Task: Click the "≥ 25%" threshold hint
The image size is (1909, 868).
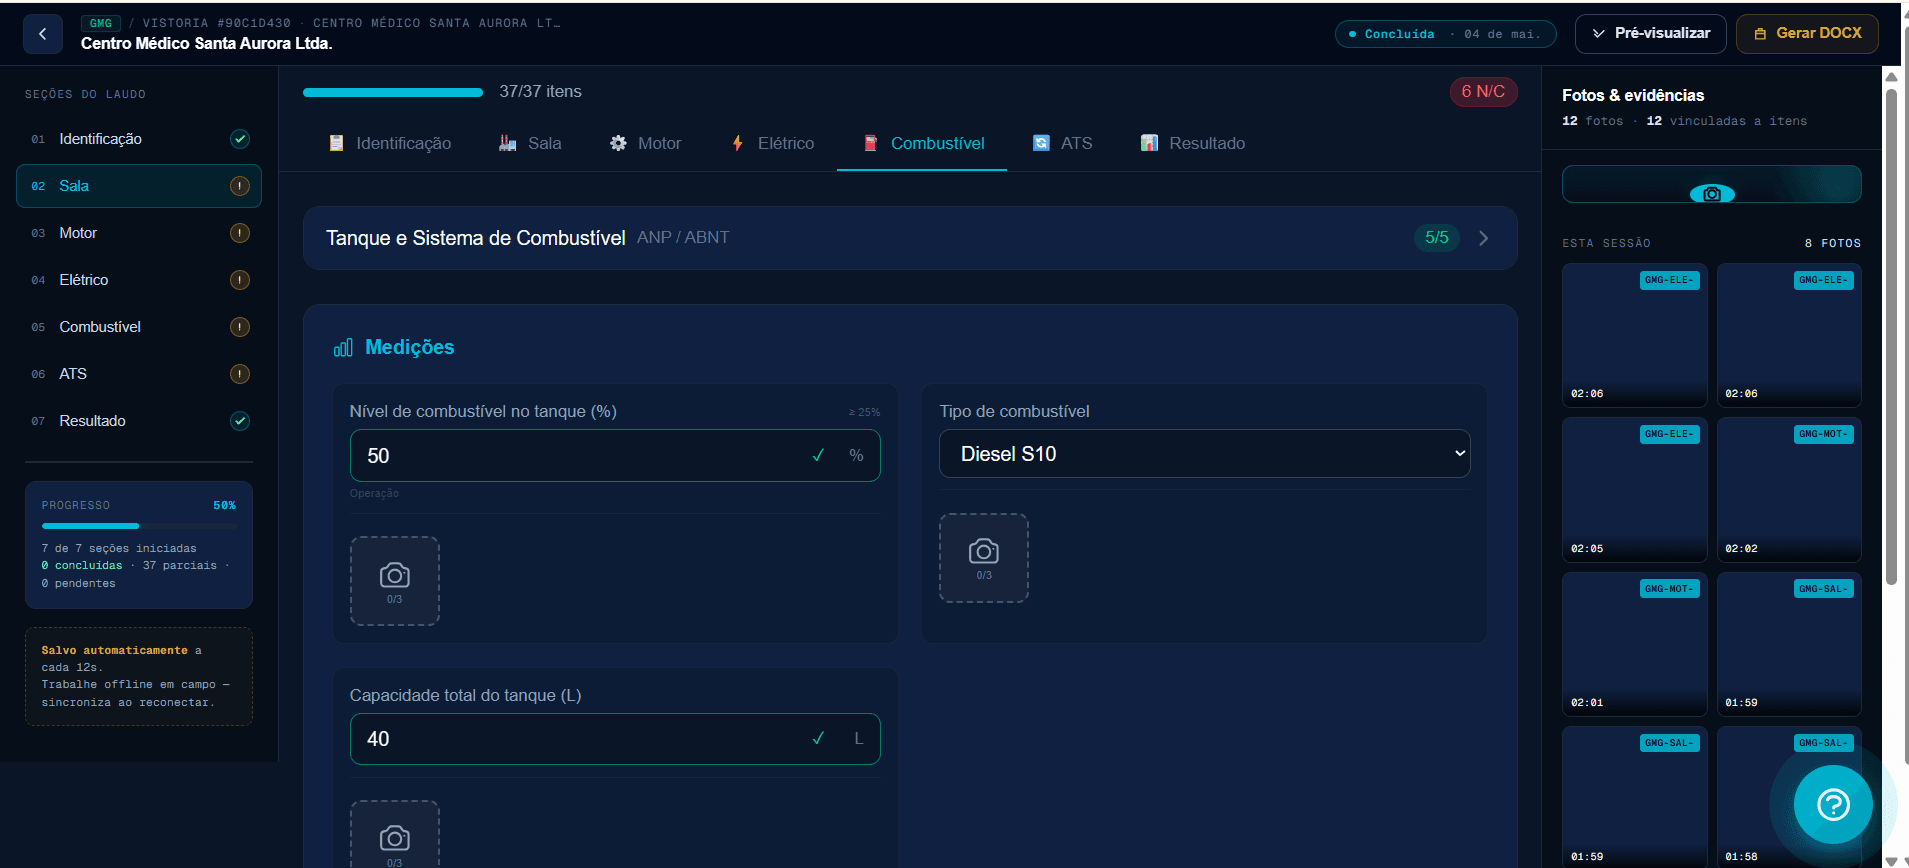Action: tap(865, 412)
